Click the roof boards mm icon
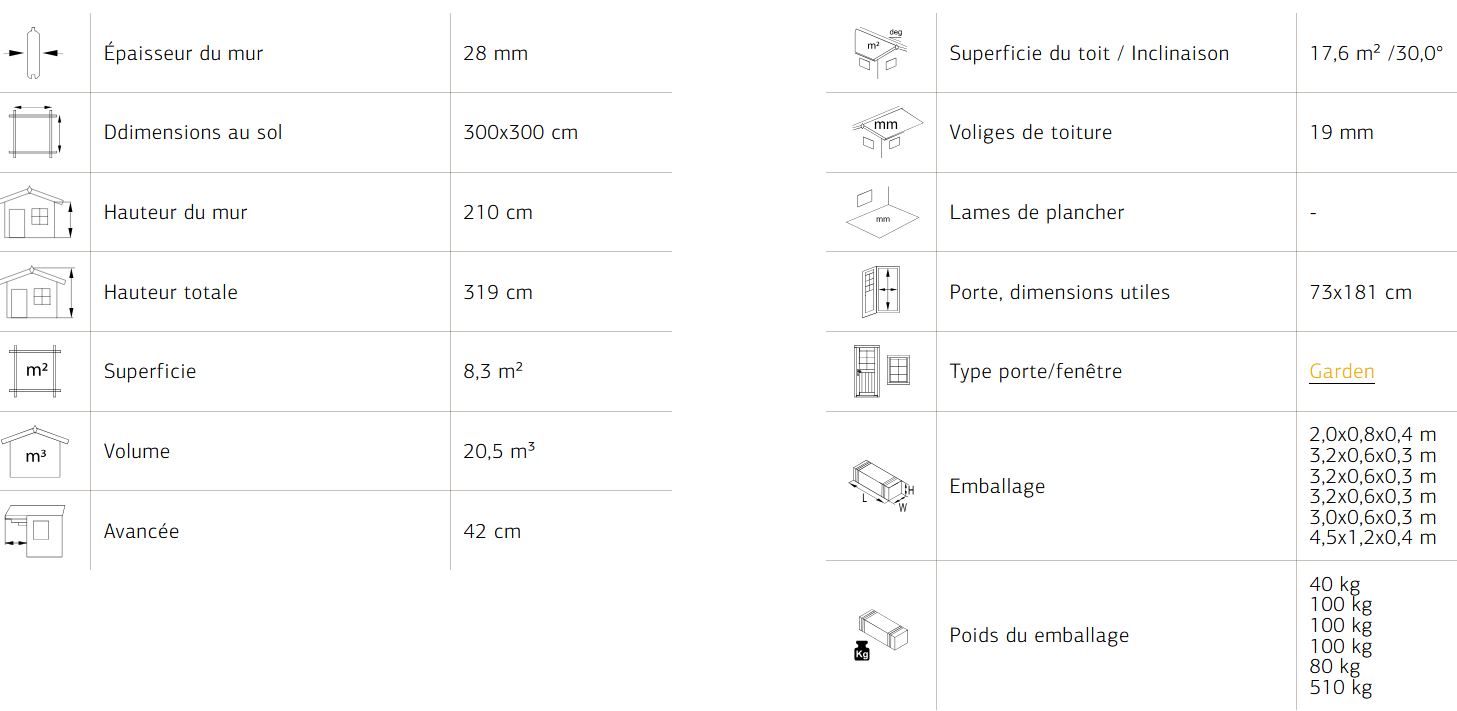Image resolution: width=1457 pixels, height=711 pixels. coord(880,132)
